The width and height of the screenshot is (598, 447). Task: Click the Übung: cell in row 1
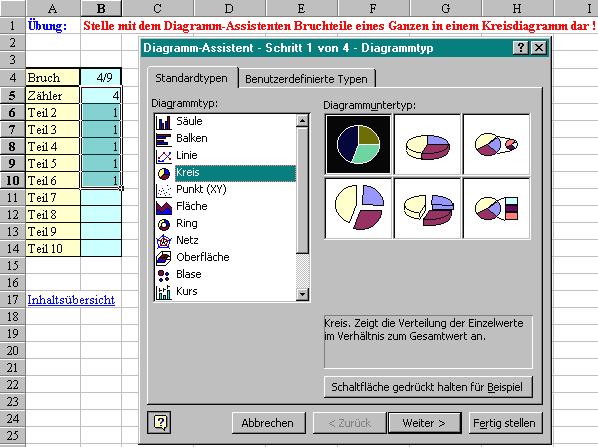53,26
